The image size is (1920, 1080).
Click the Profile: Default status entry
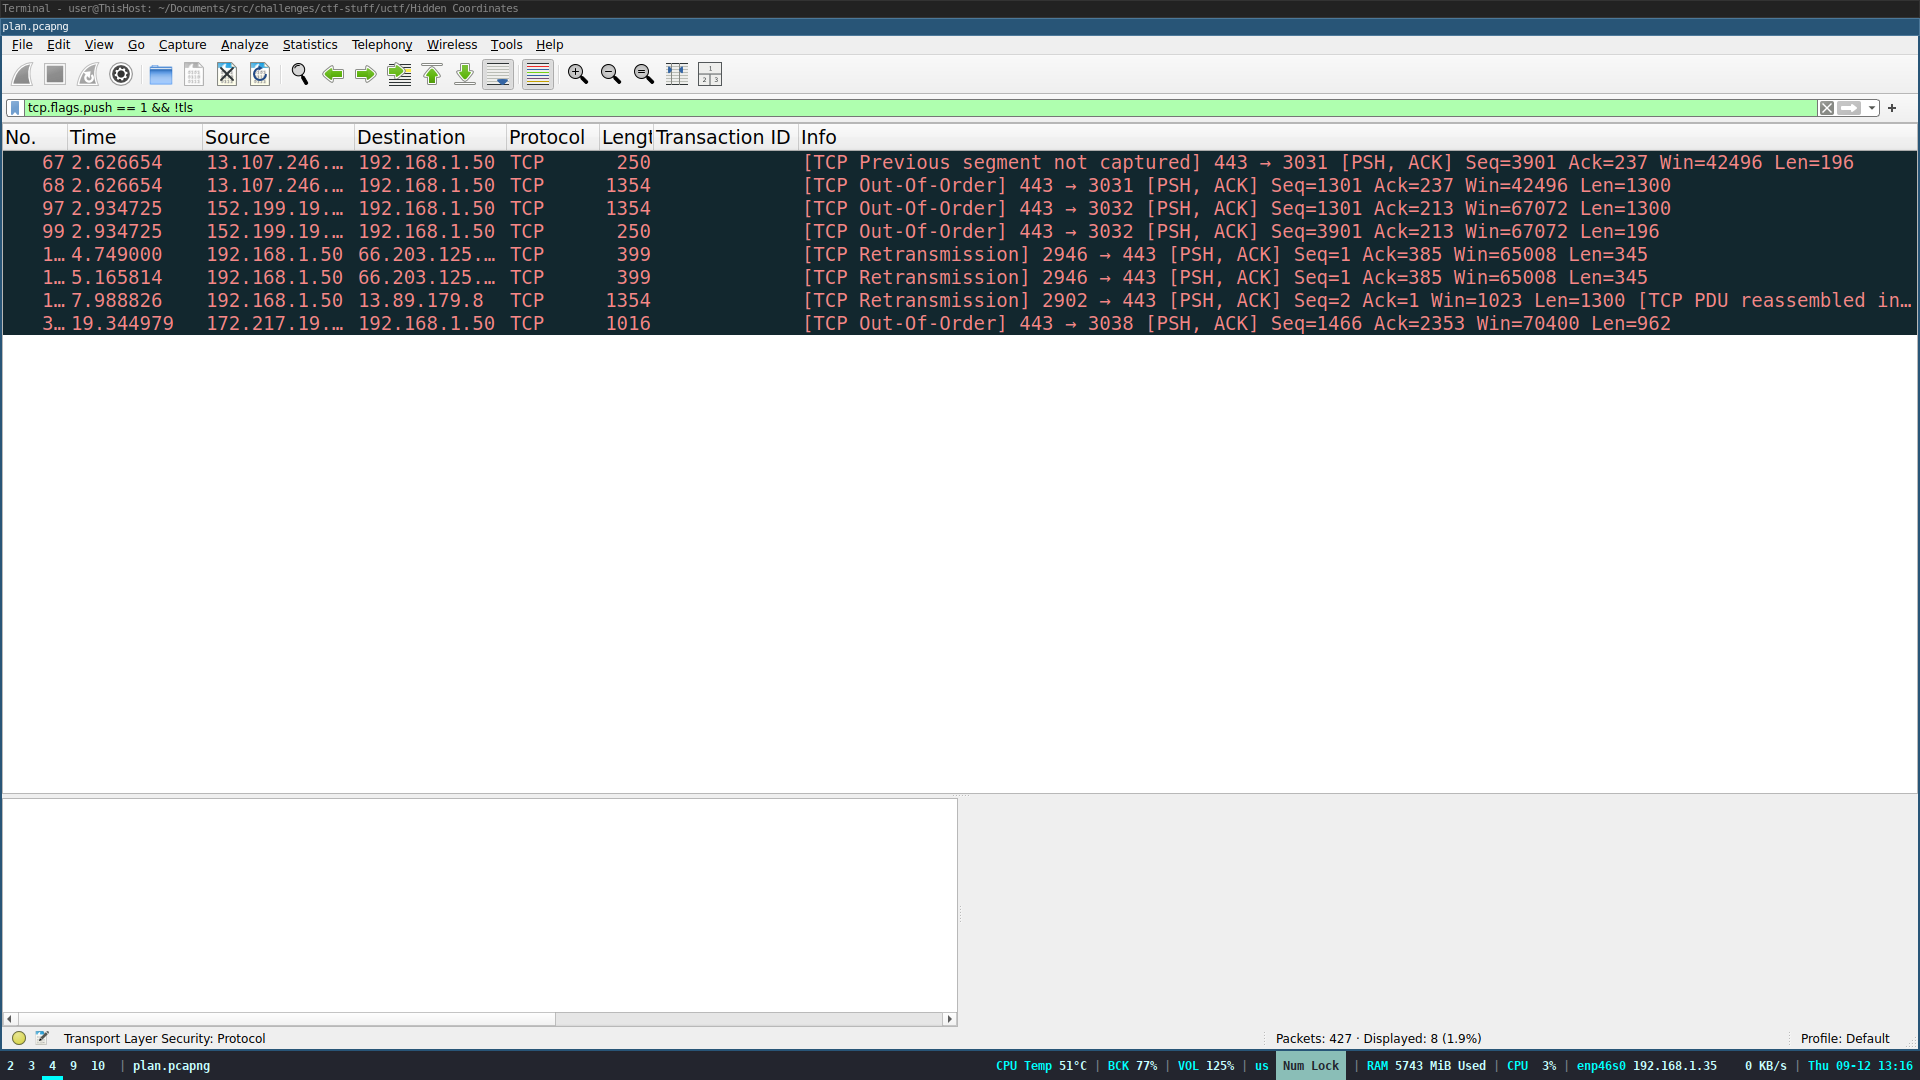[x=1845, y=1038]
